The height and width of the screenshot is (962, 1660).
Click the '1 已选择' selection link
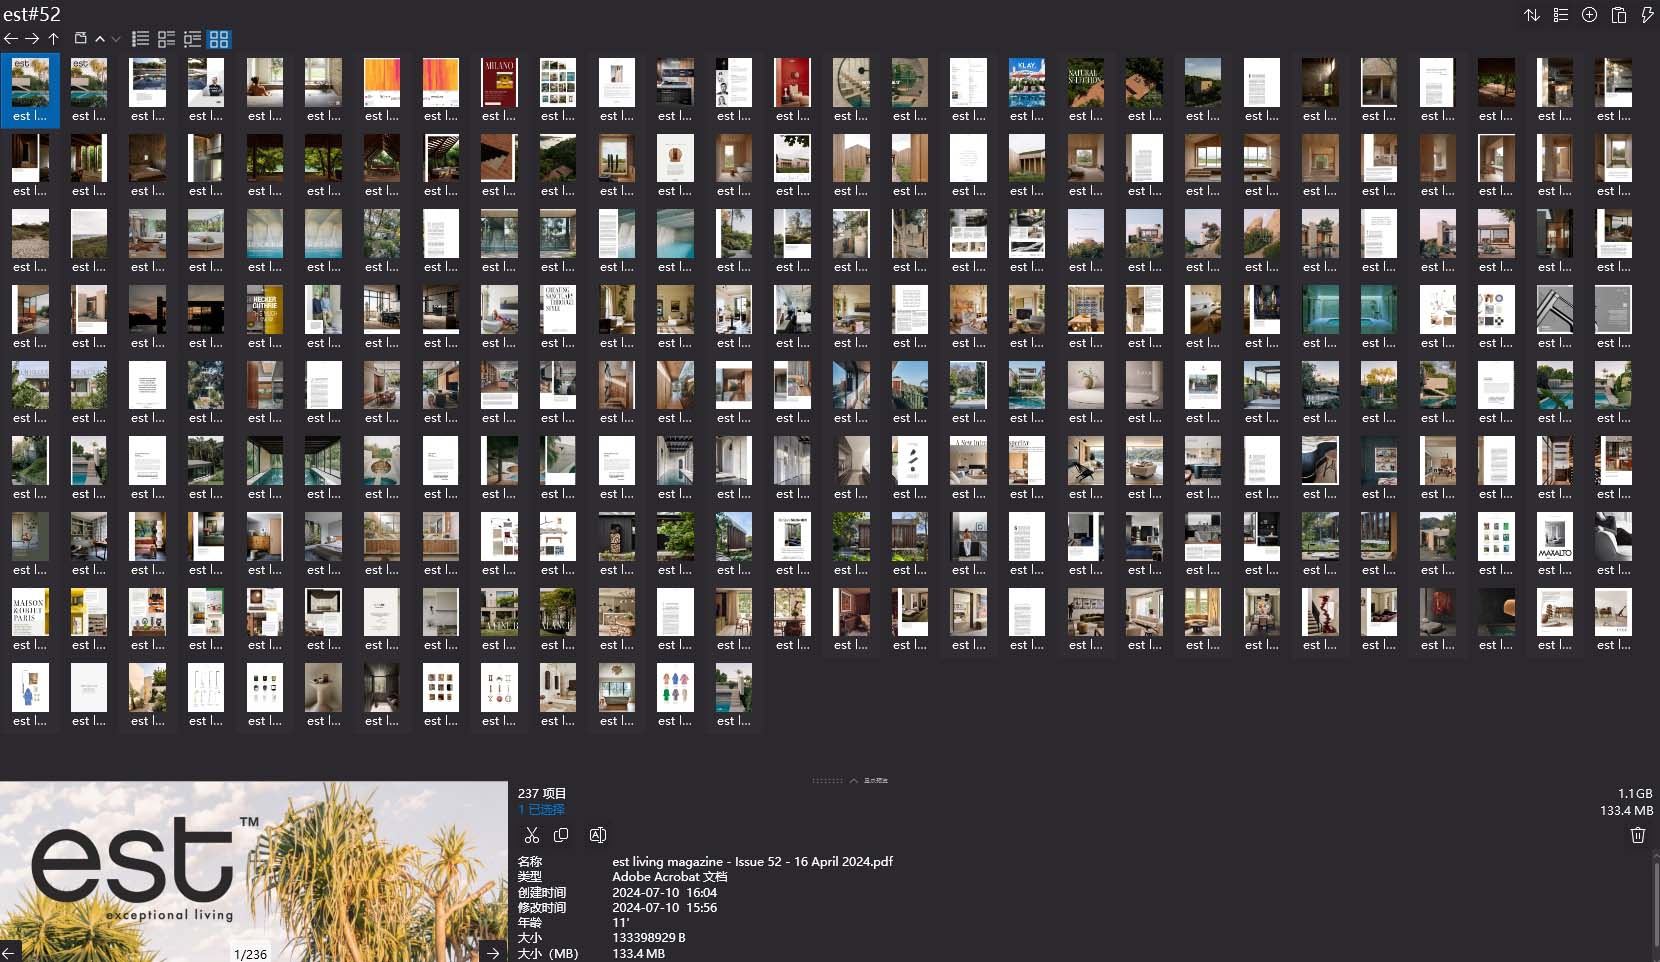coord(541,809)
